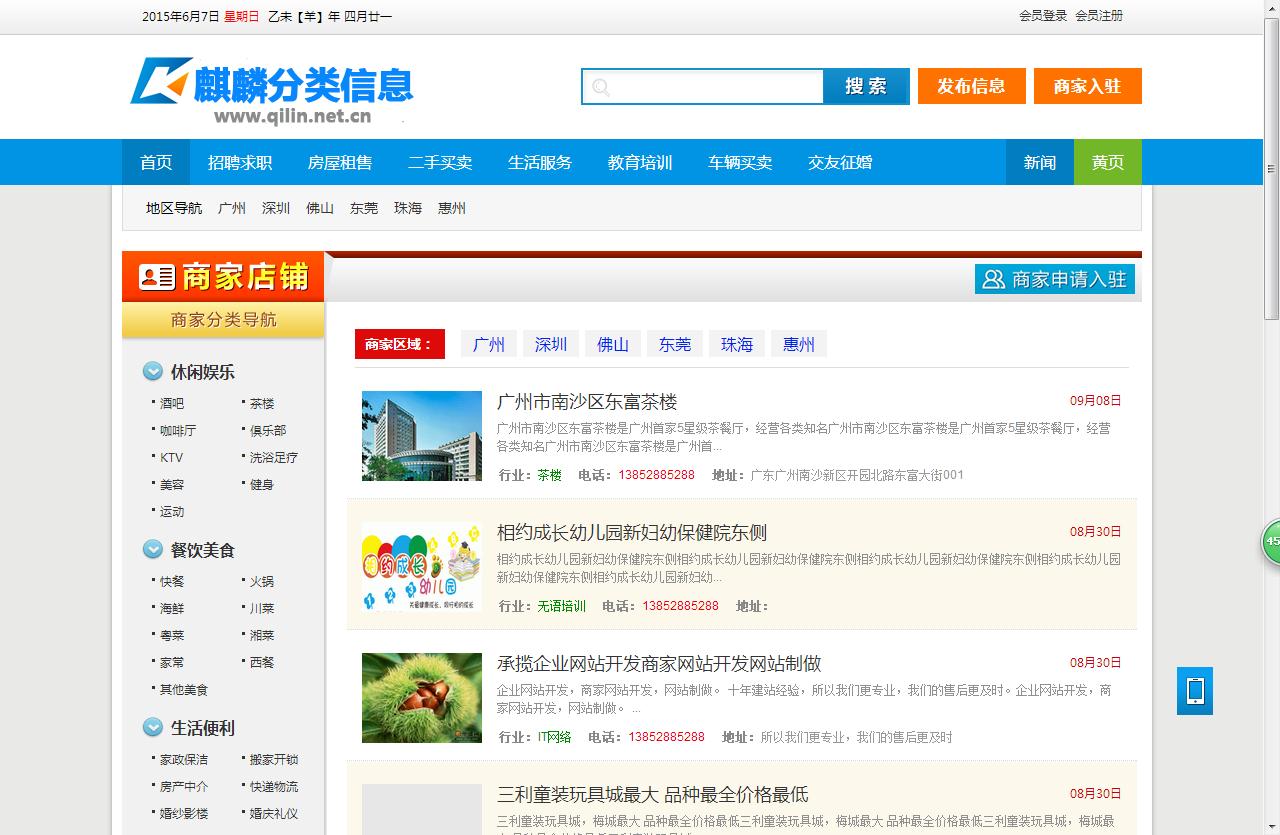Click the merchant card icon beside 商家店铺
The image size is (1280, 835).
coord(157,277)
